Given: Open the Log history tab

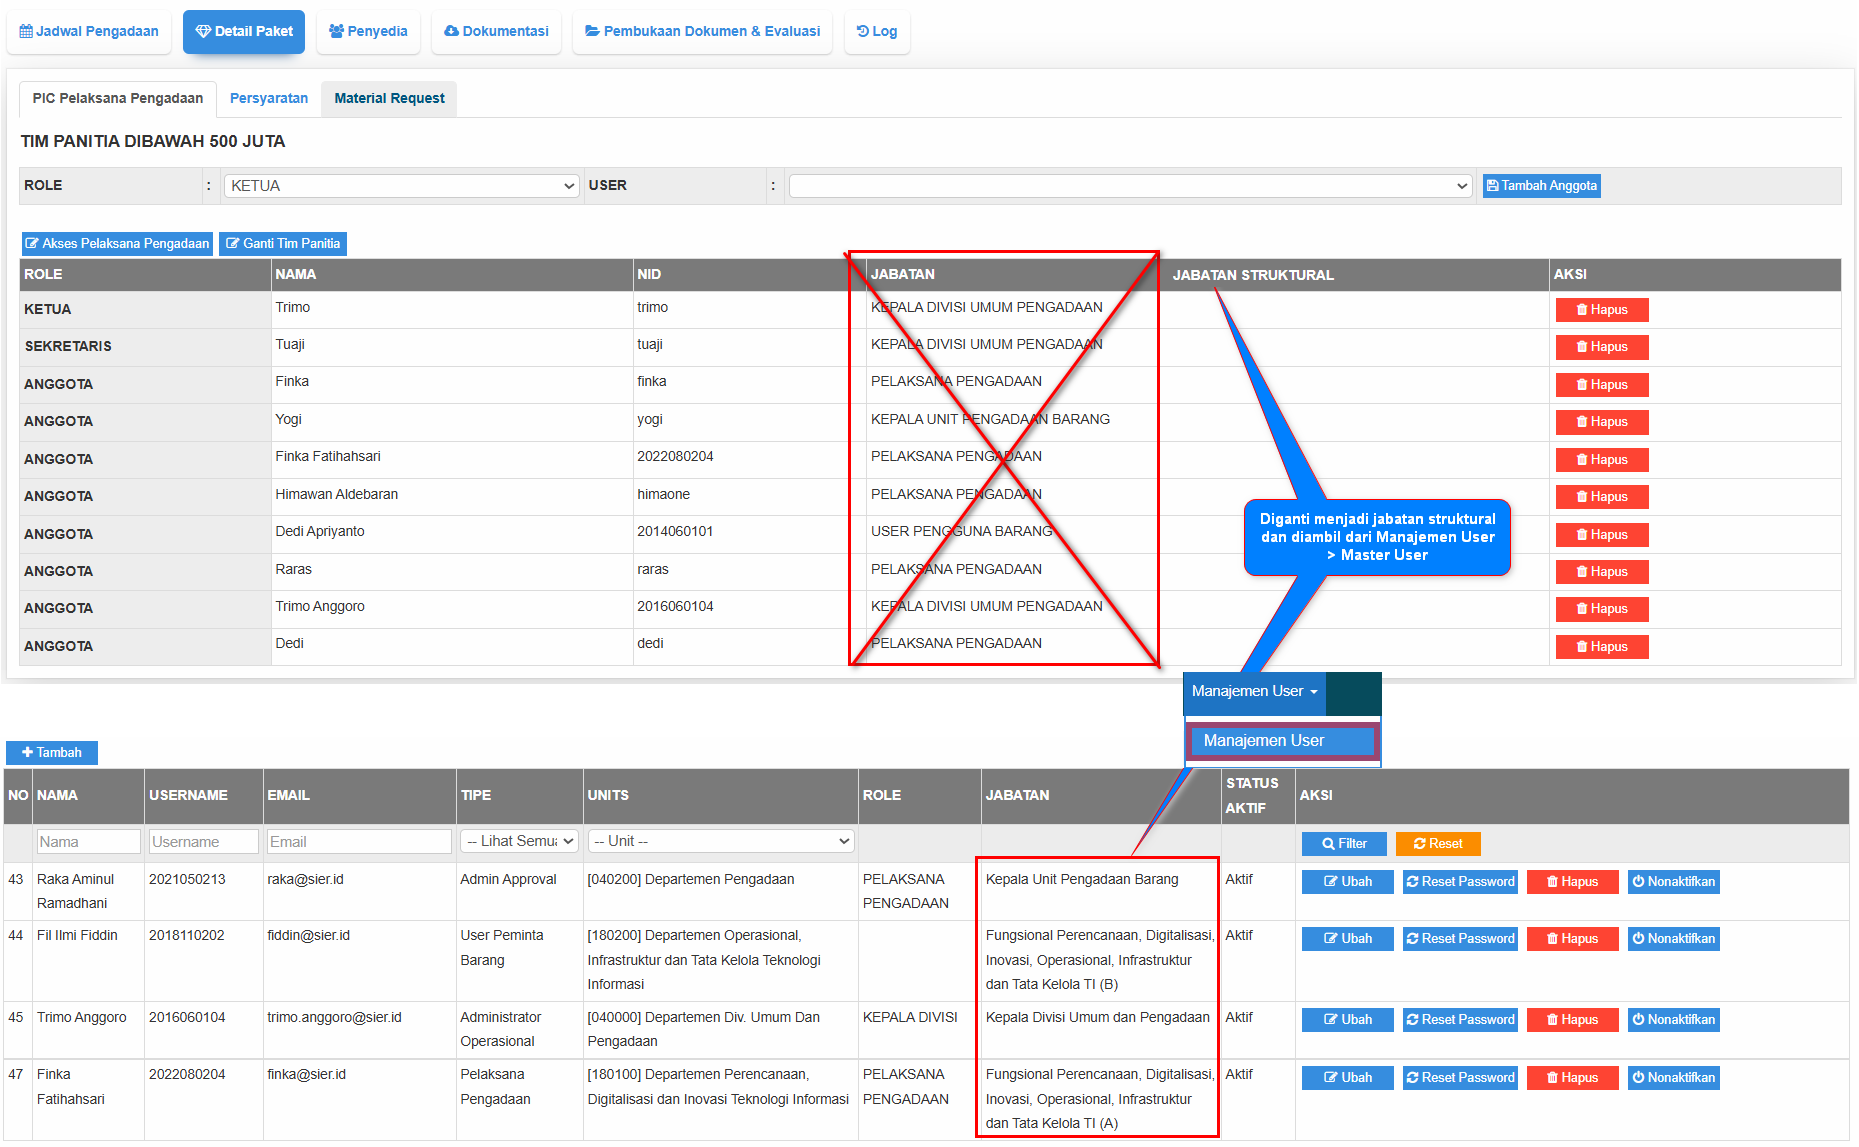Looking at the screenshot, I should coord(877,31).
